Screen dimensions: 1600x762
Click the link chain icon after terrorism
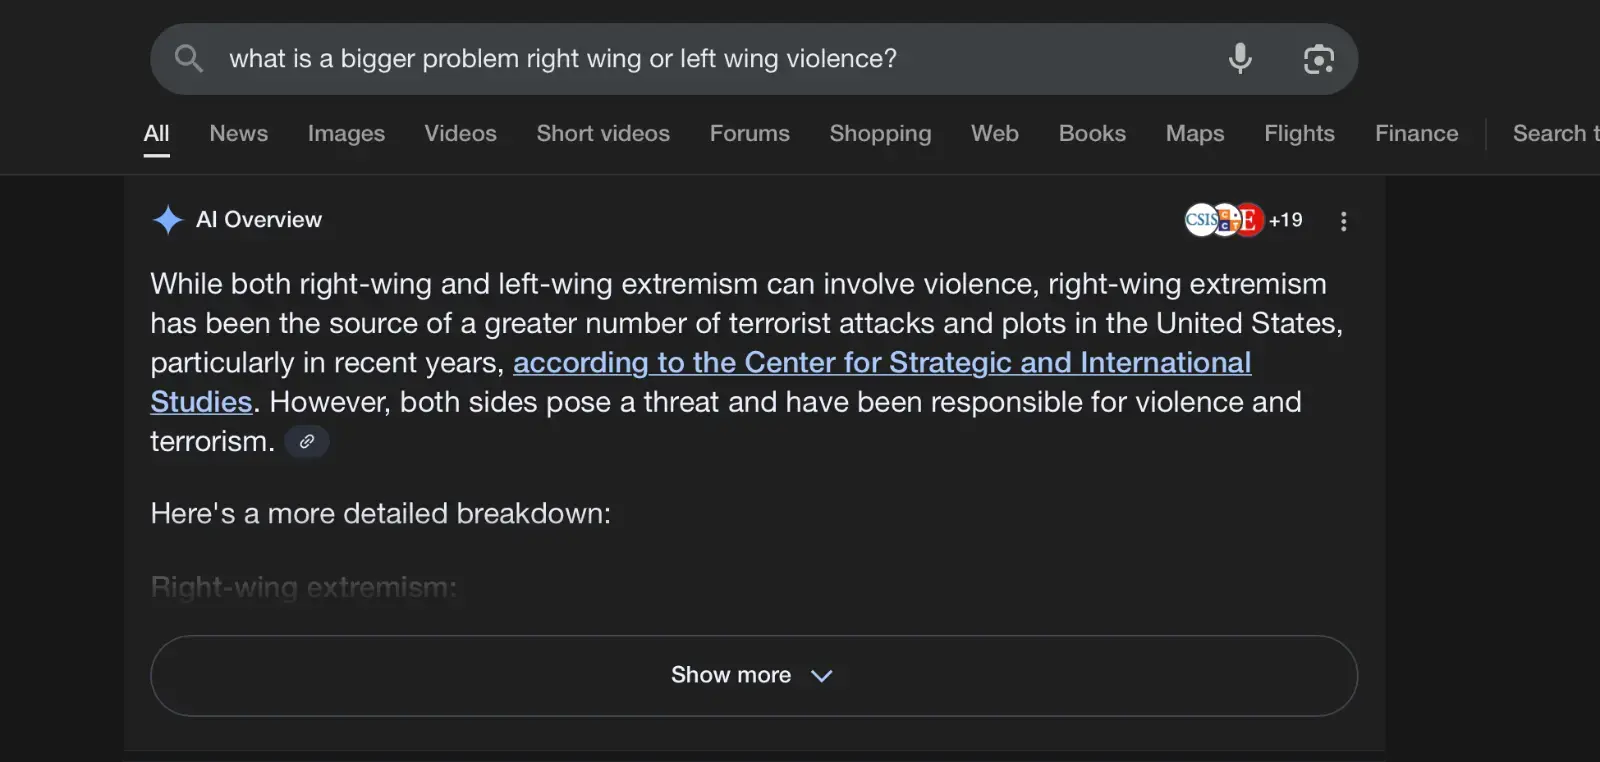(307, 441)
